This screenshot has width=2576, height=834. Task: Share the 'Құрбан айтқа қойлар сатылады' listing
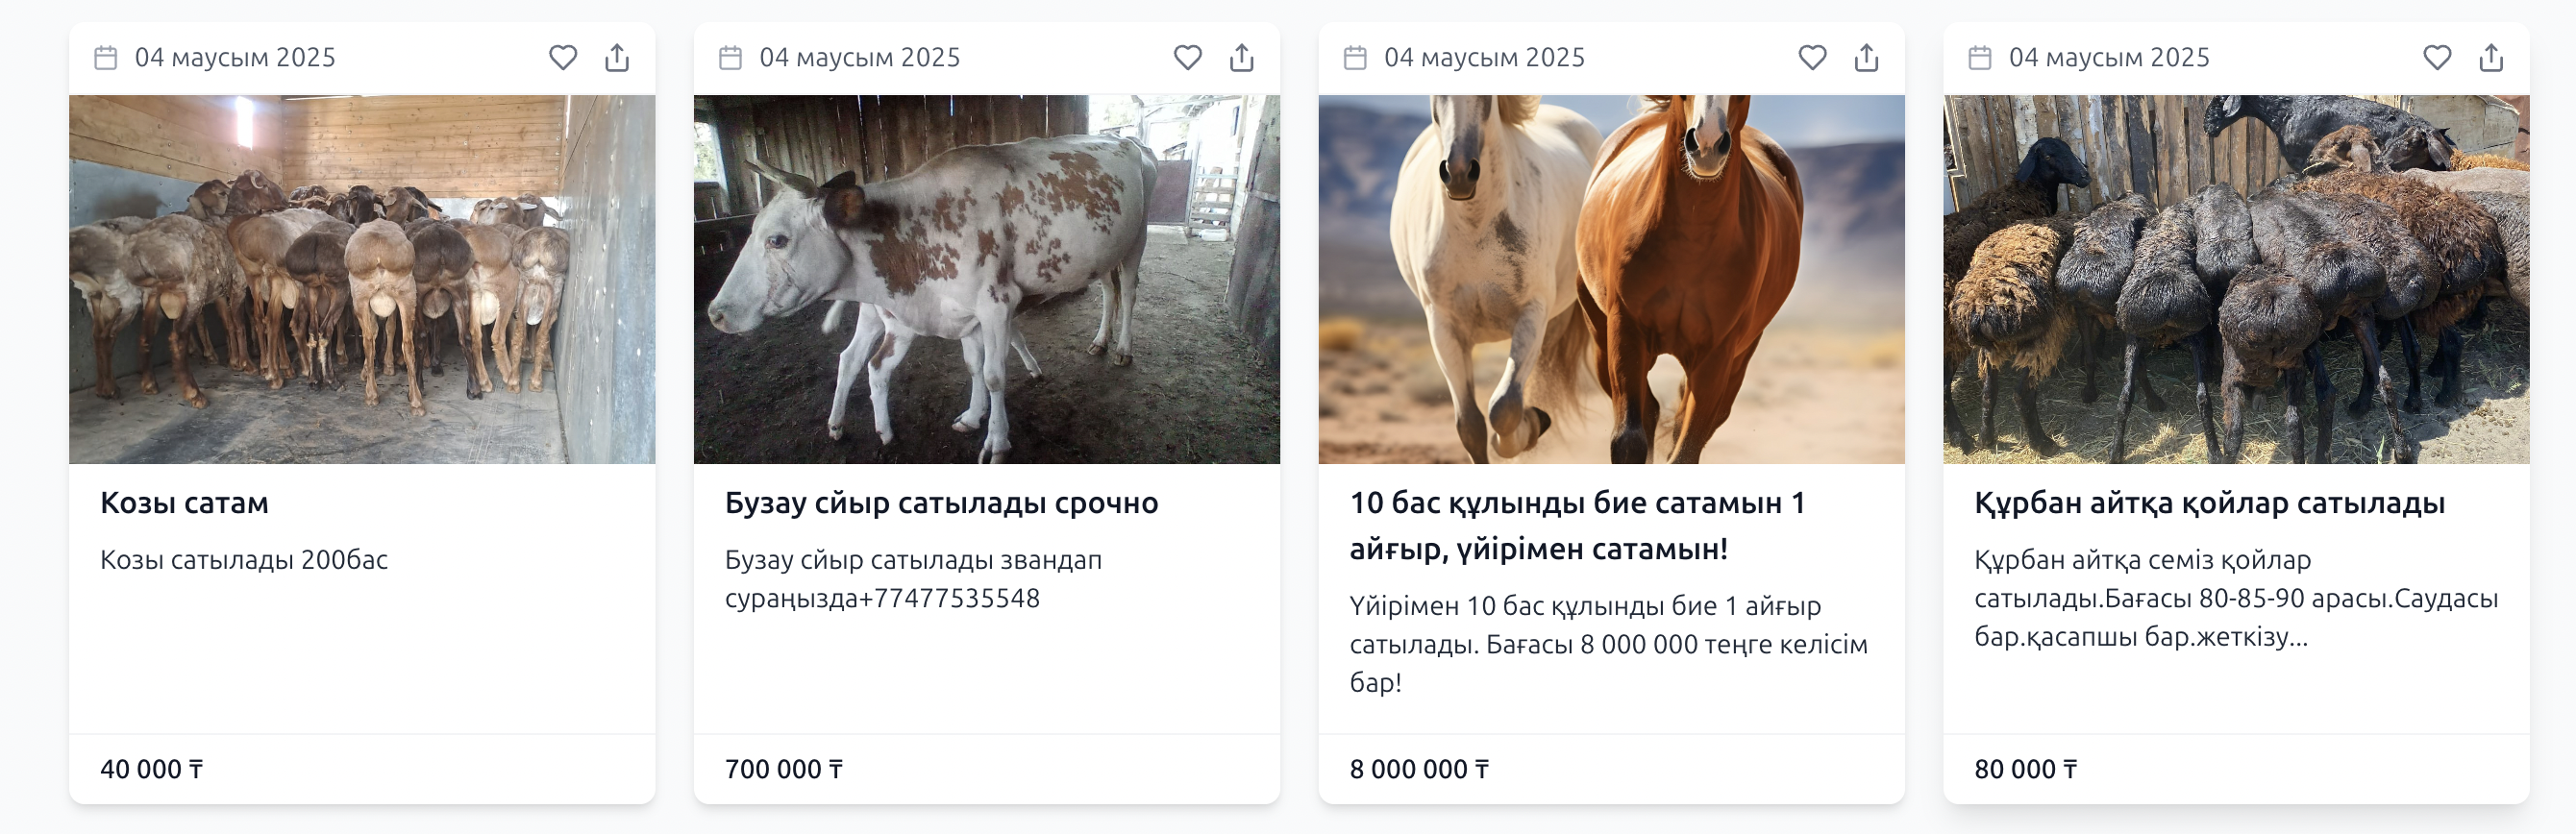point(2491,58)
